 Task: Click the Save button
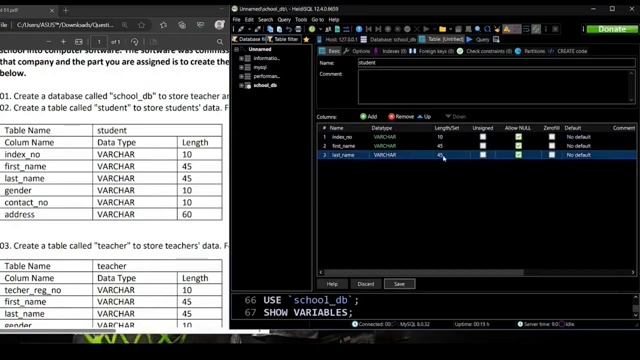400,284
